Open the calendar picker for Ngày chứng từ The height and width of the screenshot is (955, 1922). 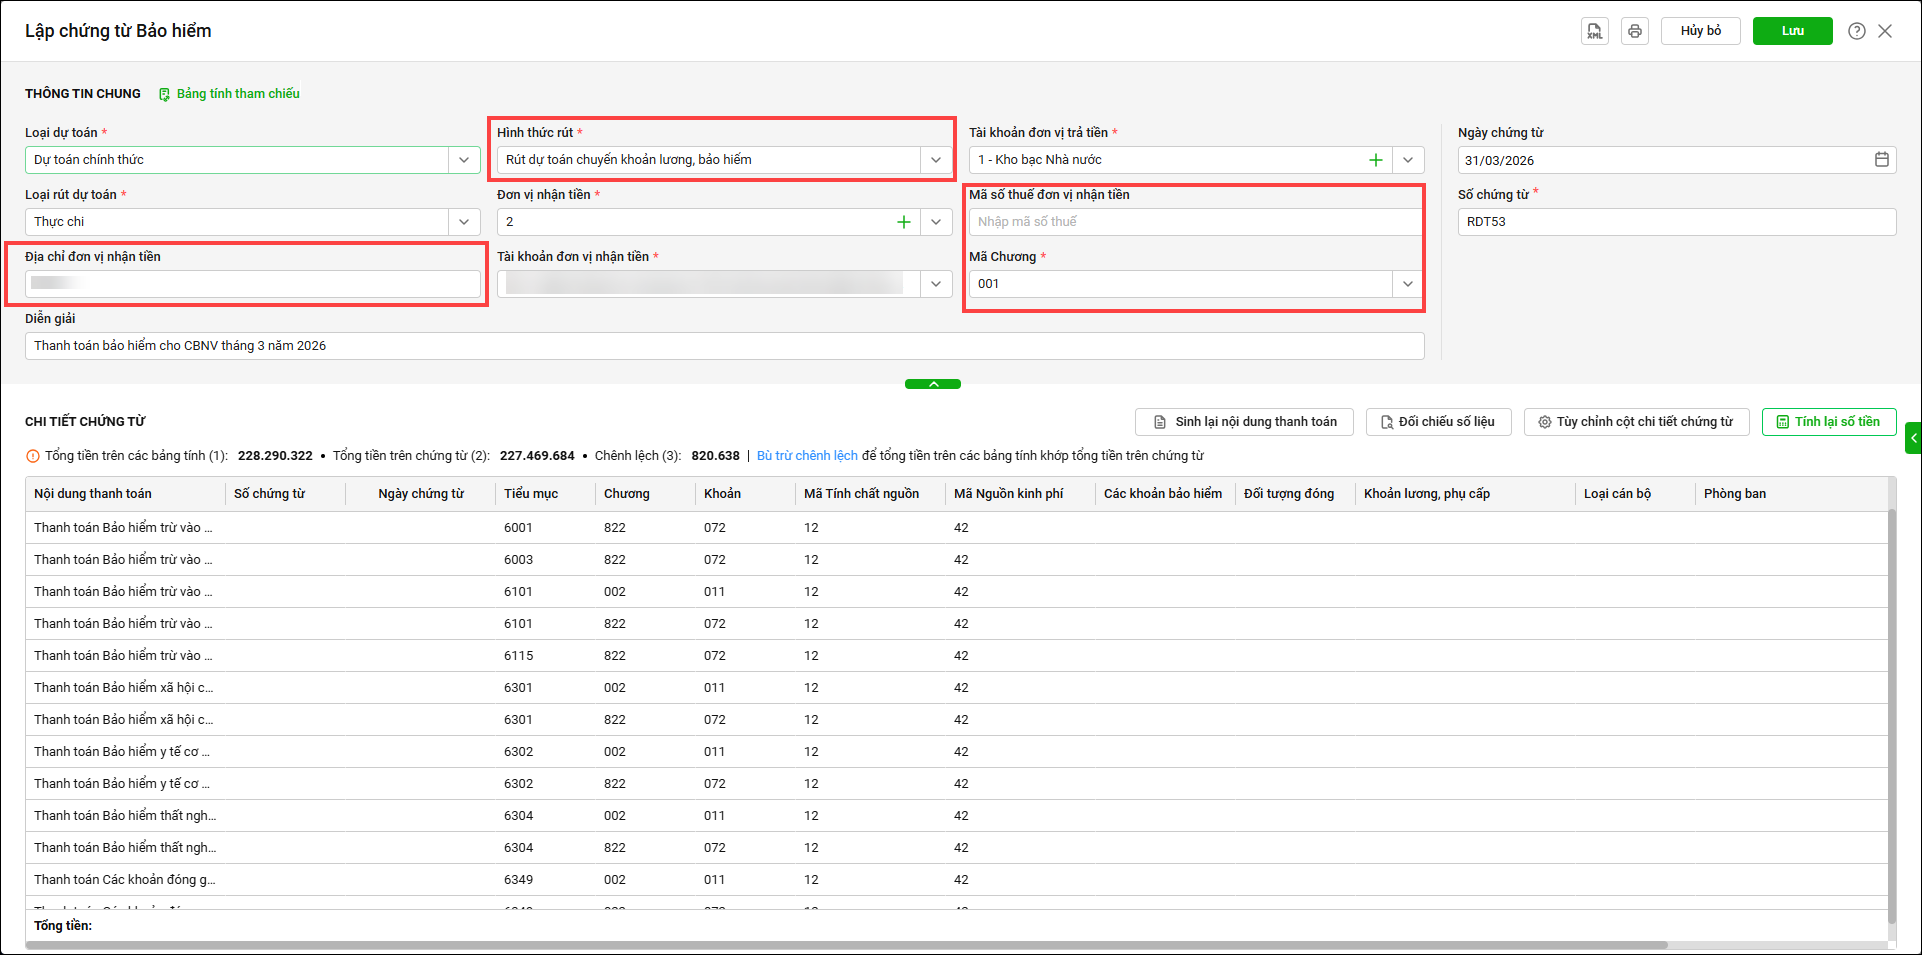pyautogui.click(x=1881, y=160)
